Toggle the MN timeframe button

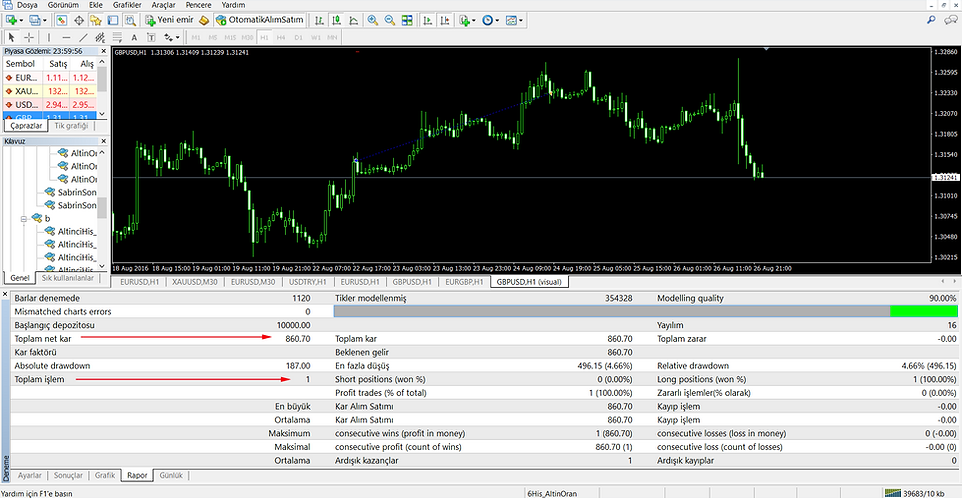[x=332, y=37]
